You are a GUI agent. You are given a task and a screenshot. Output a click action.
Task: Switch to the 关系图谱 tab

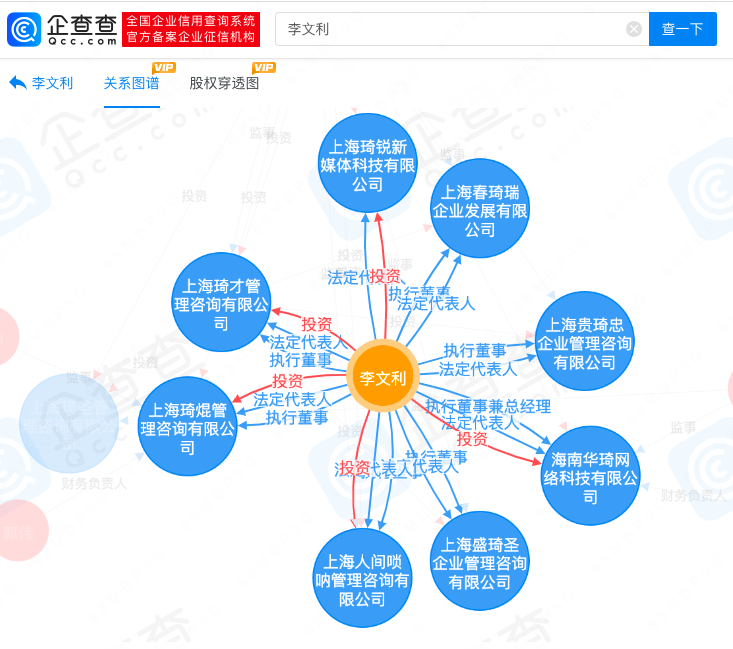point(131,83)
